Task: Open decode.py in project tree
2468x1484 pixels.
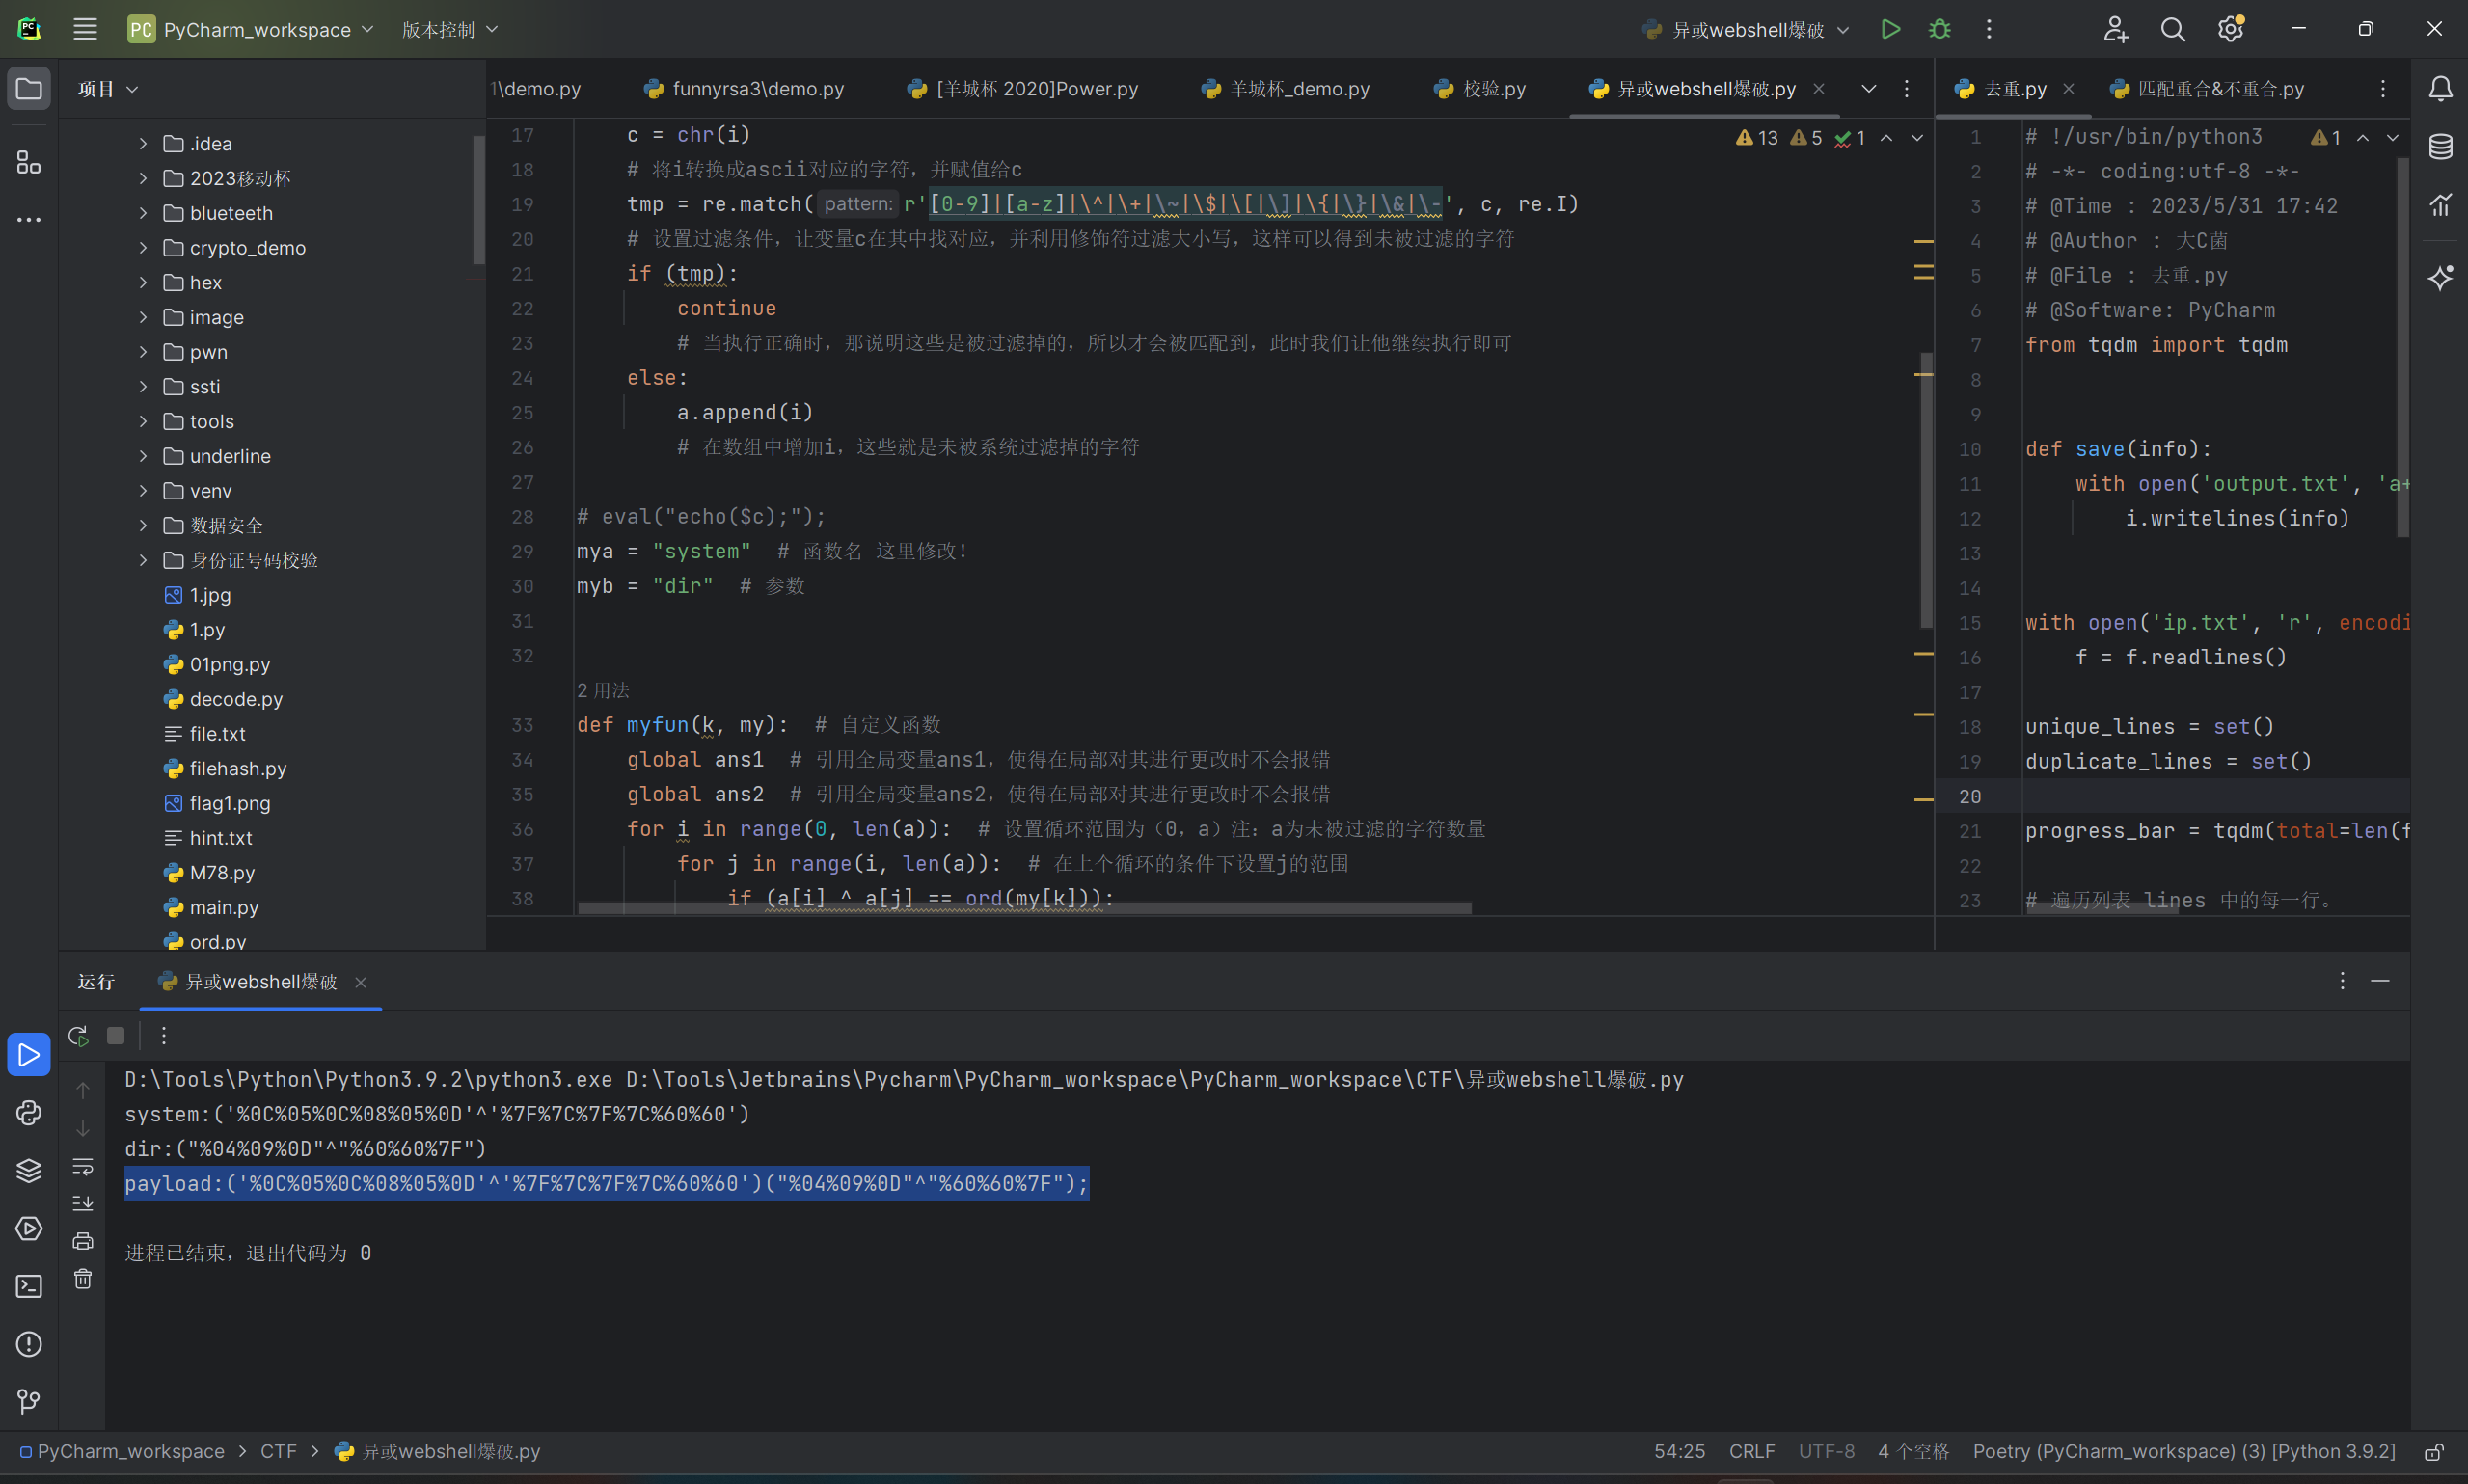Action: (236, 699)
